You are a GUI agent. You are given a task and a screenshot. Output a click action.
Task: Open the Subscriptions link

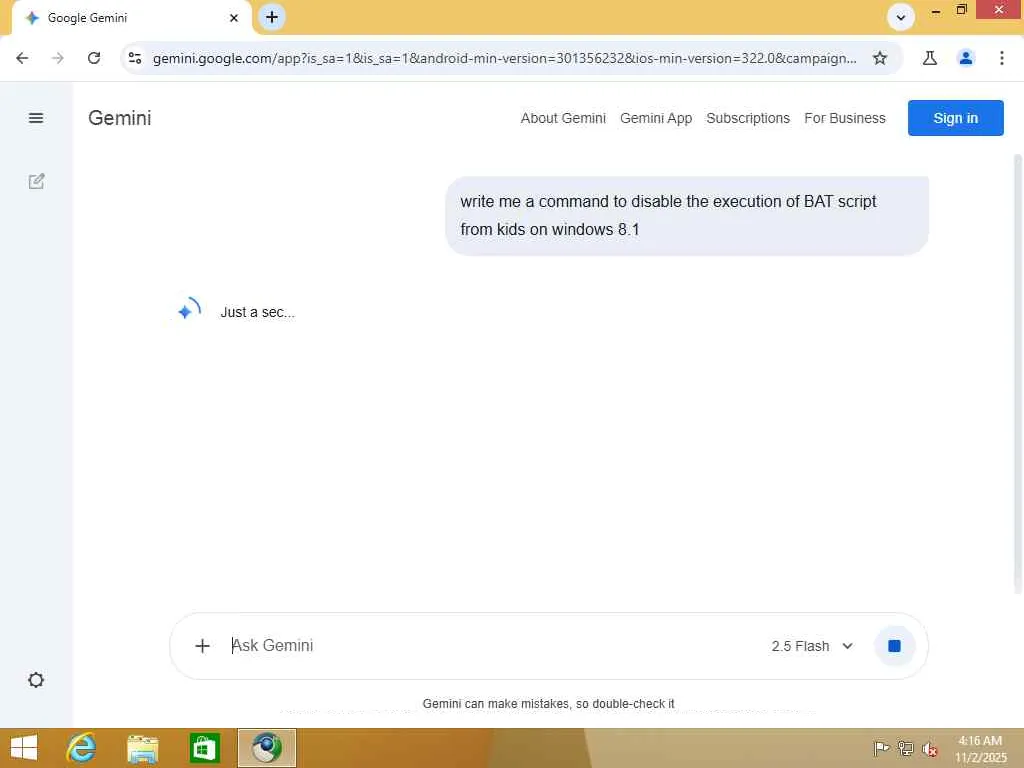pyautogui.click(x=748, y=118)
